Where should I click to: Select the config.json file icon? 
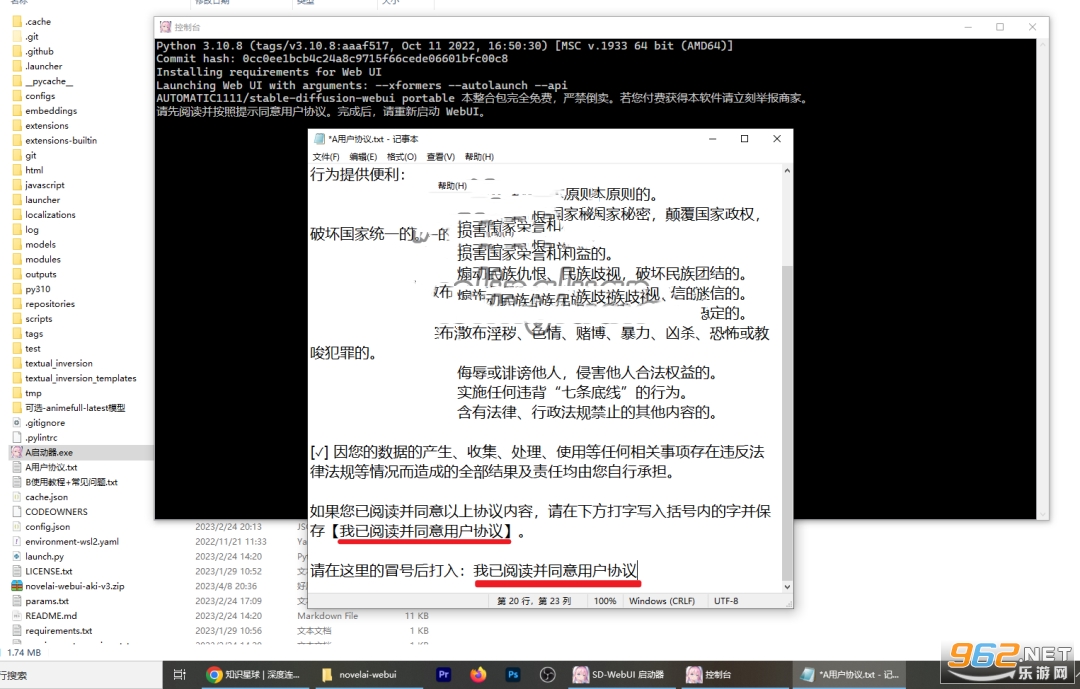pyautogui.click(x=17, y=526)
